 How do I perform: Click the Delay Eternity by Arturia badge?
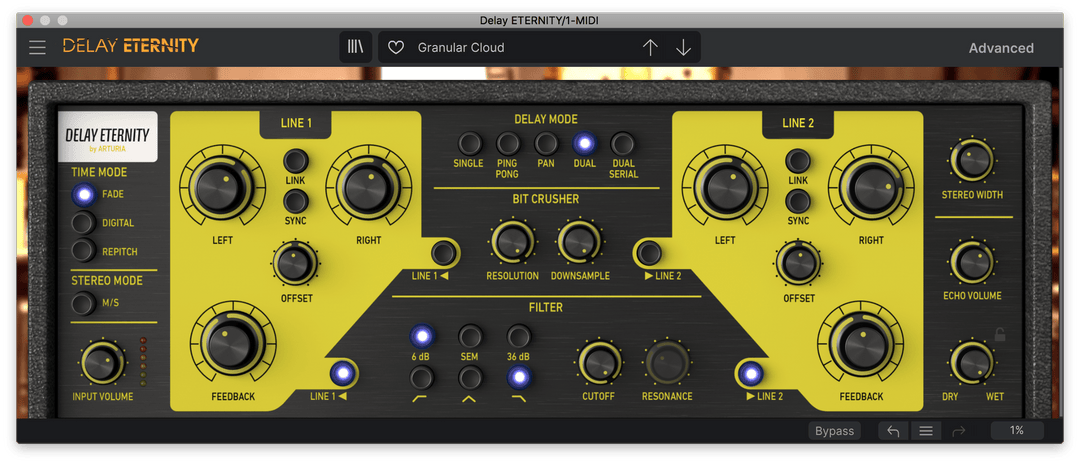[x=107, y=136]
